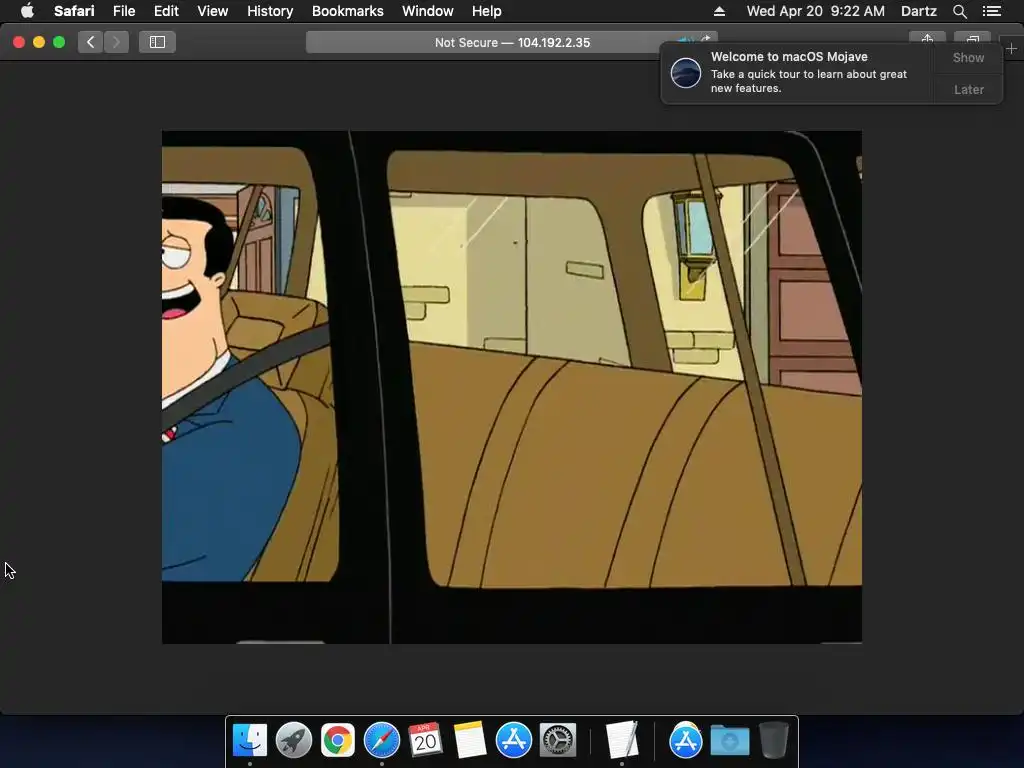The image size is (1024, 768).
Task: Show the Safari sidebar
Action: [157, 42]
